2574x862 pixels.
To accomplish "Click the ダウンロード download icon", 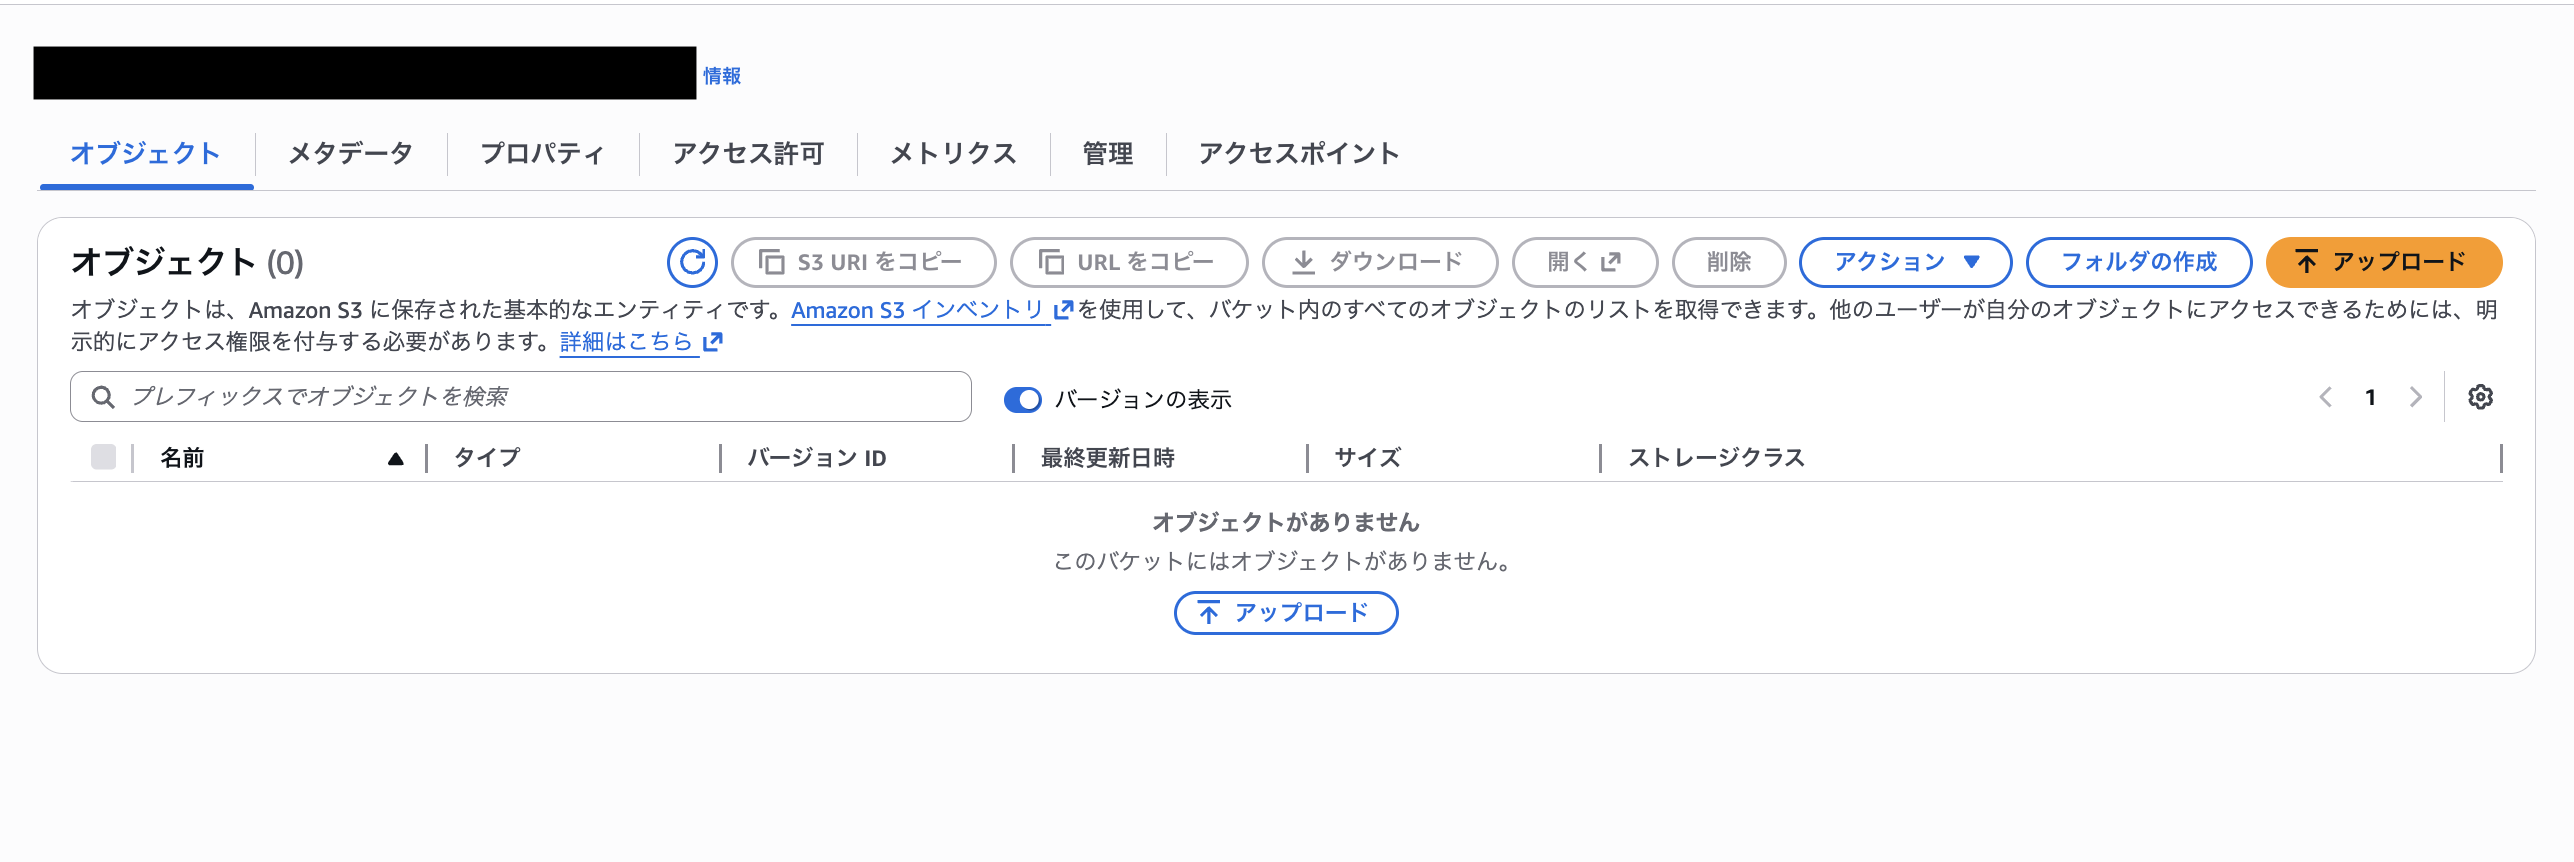I will 1303,262.
